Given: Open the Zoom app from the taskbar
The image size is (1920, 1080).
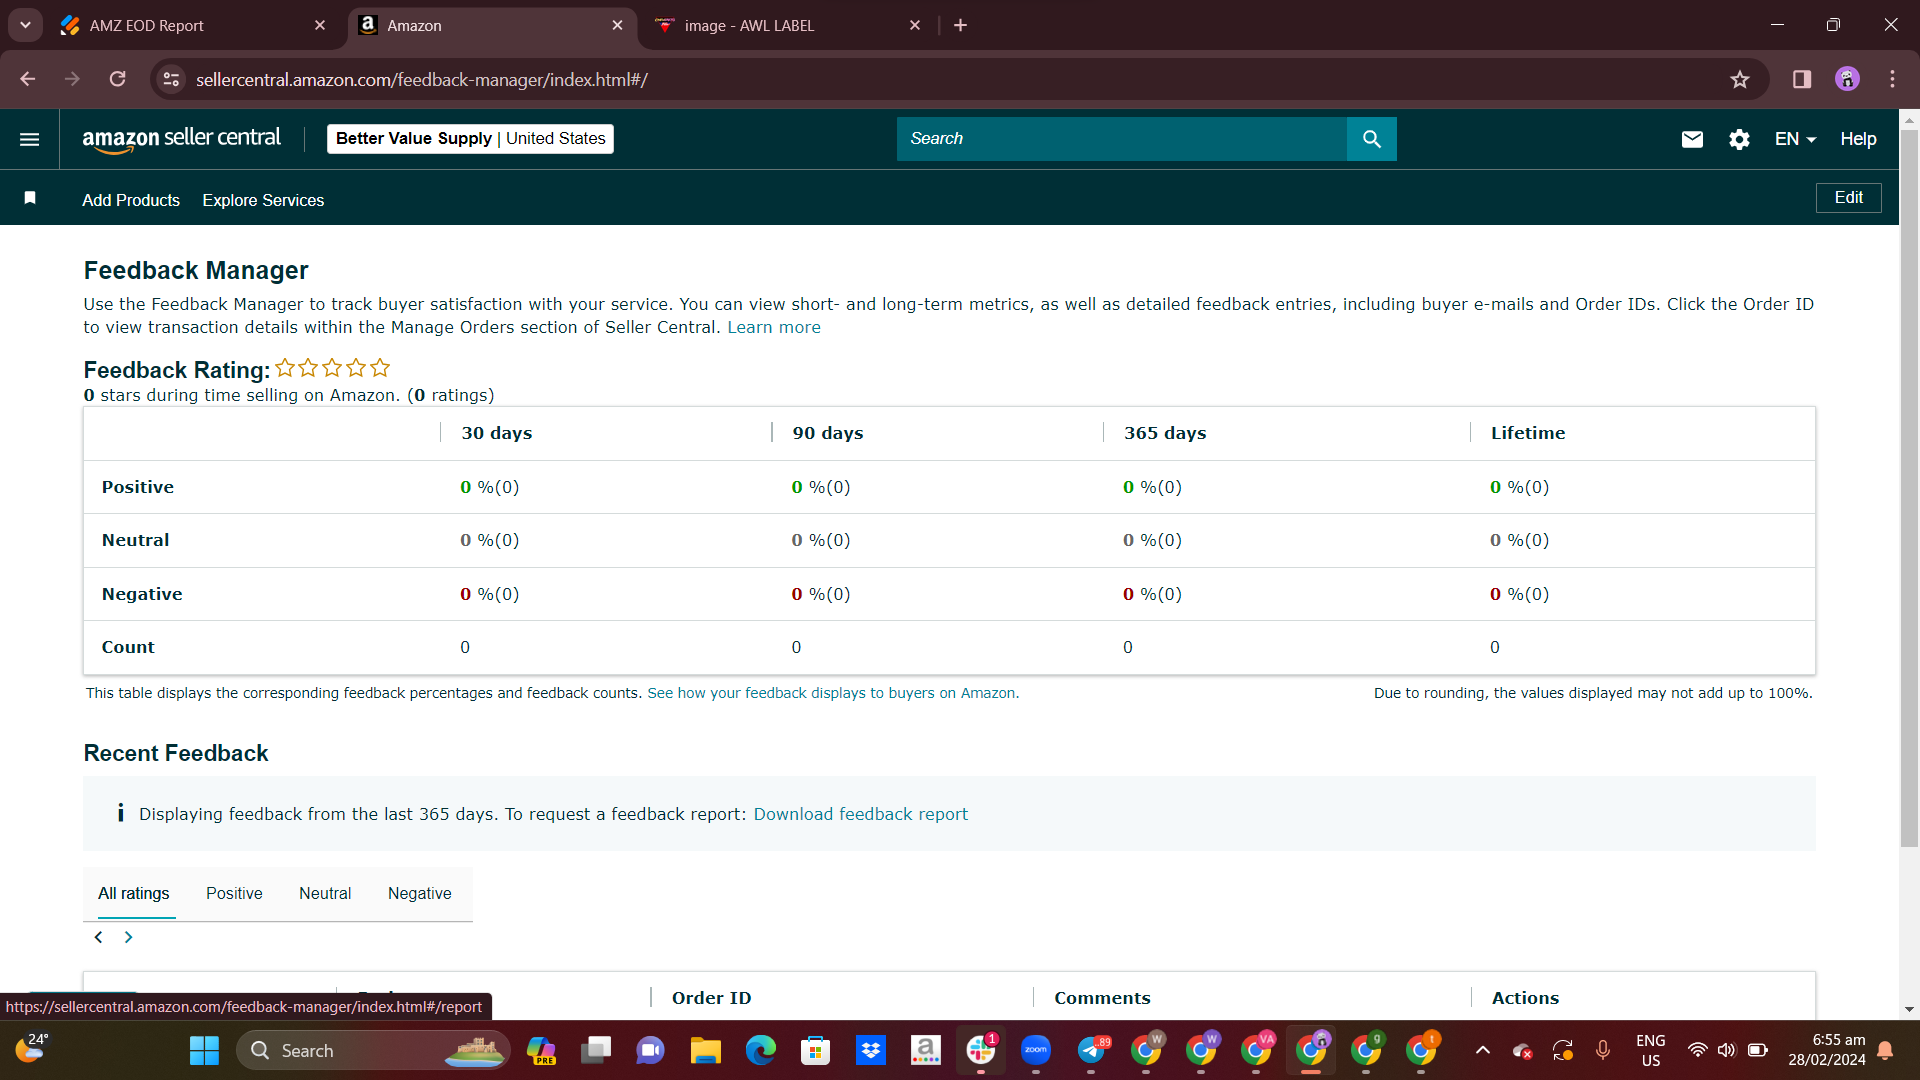Looking at the screenshot, I should (1036, 1050).
